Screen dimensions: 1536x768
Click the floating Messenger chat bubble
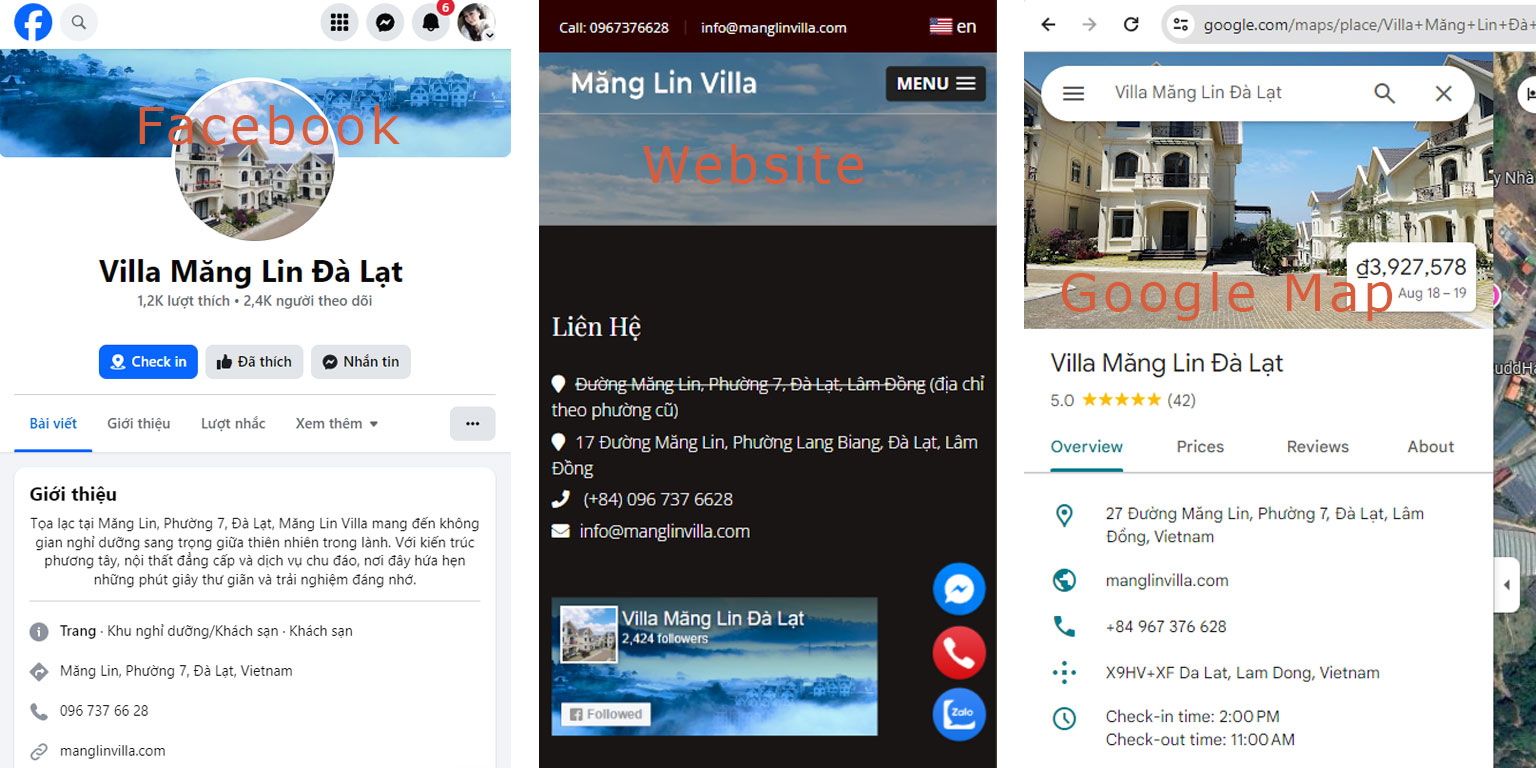(959, 589)
